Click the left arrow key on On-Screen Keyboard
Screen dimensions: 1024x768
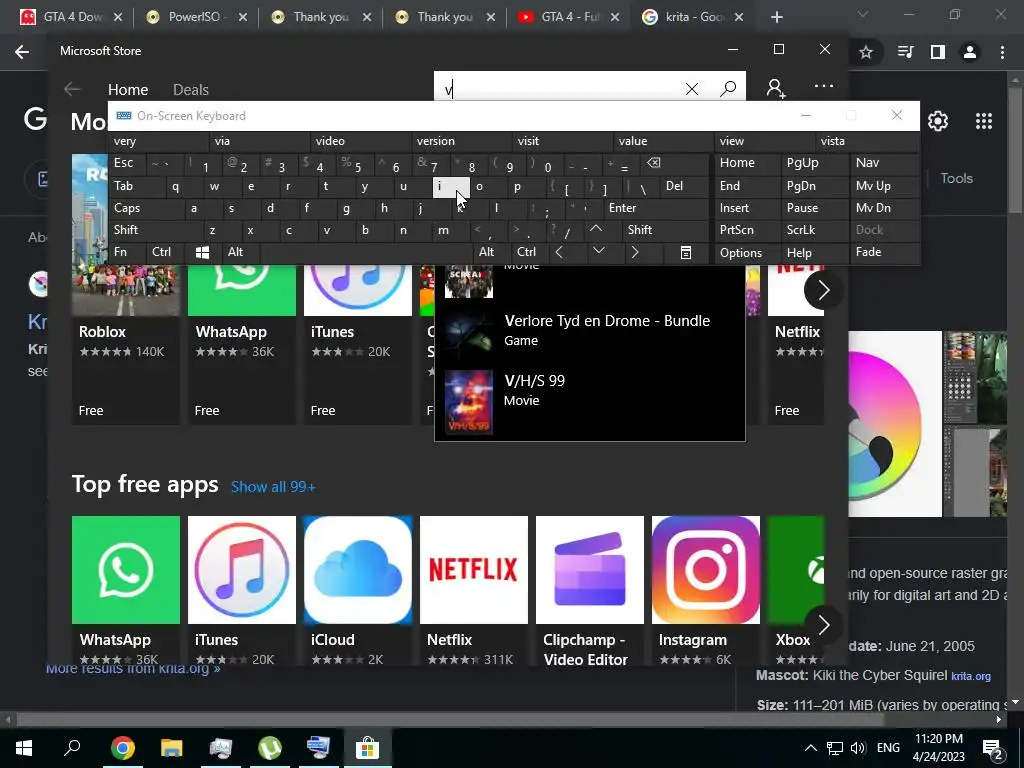click(559, 252)
